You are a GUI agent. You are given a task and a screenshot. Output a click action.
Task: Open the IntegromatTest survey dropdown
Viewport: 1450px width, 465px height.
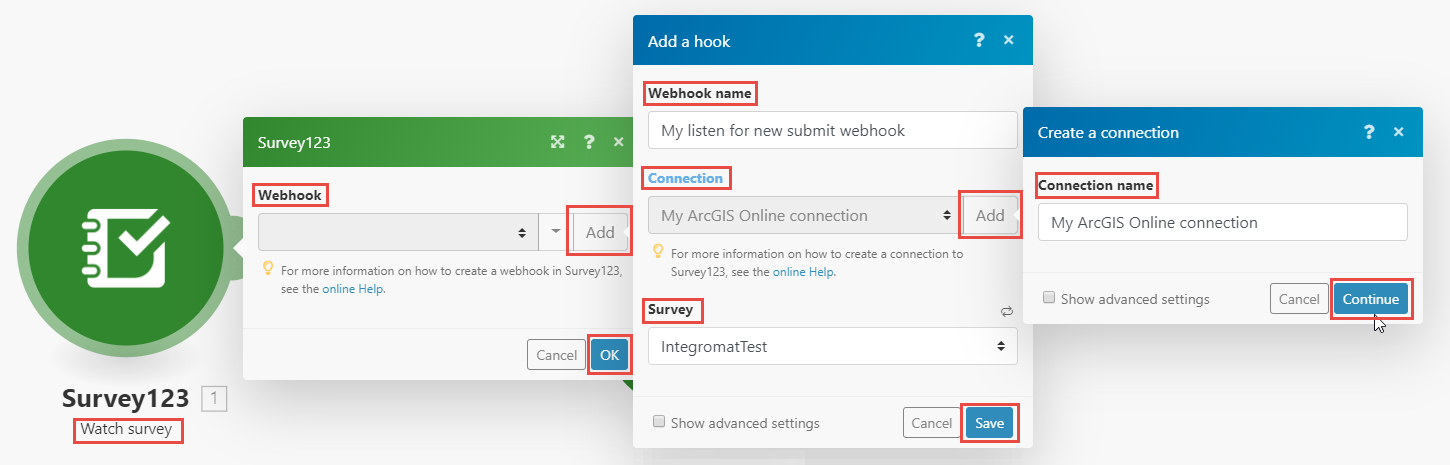coord(833,346)
